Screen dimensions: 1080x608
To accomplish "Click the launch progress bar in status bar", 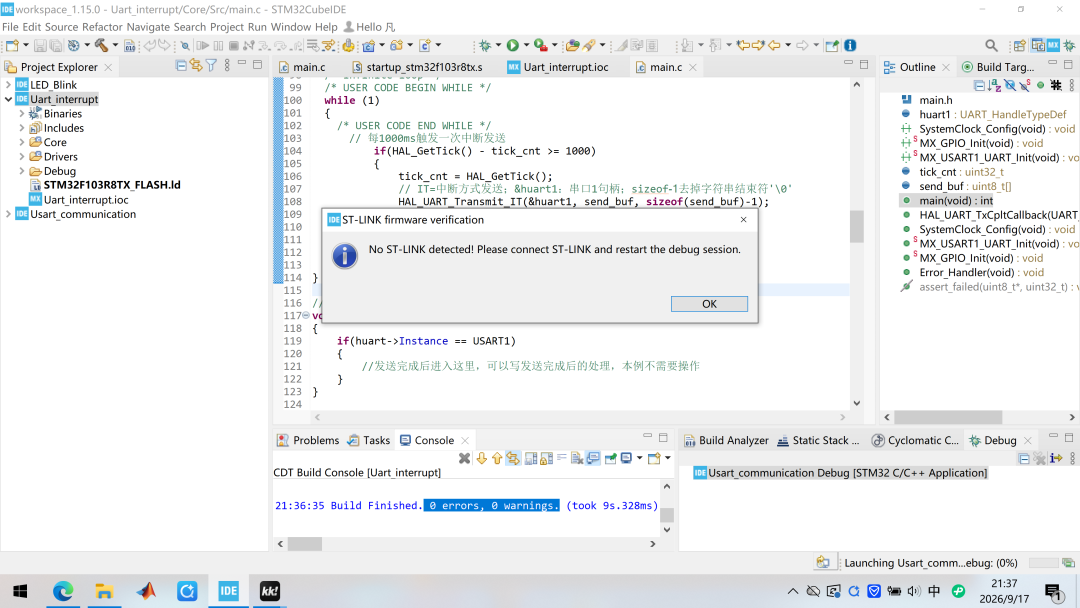I will 1043,563.
